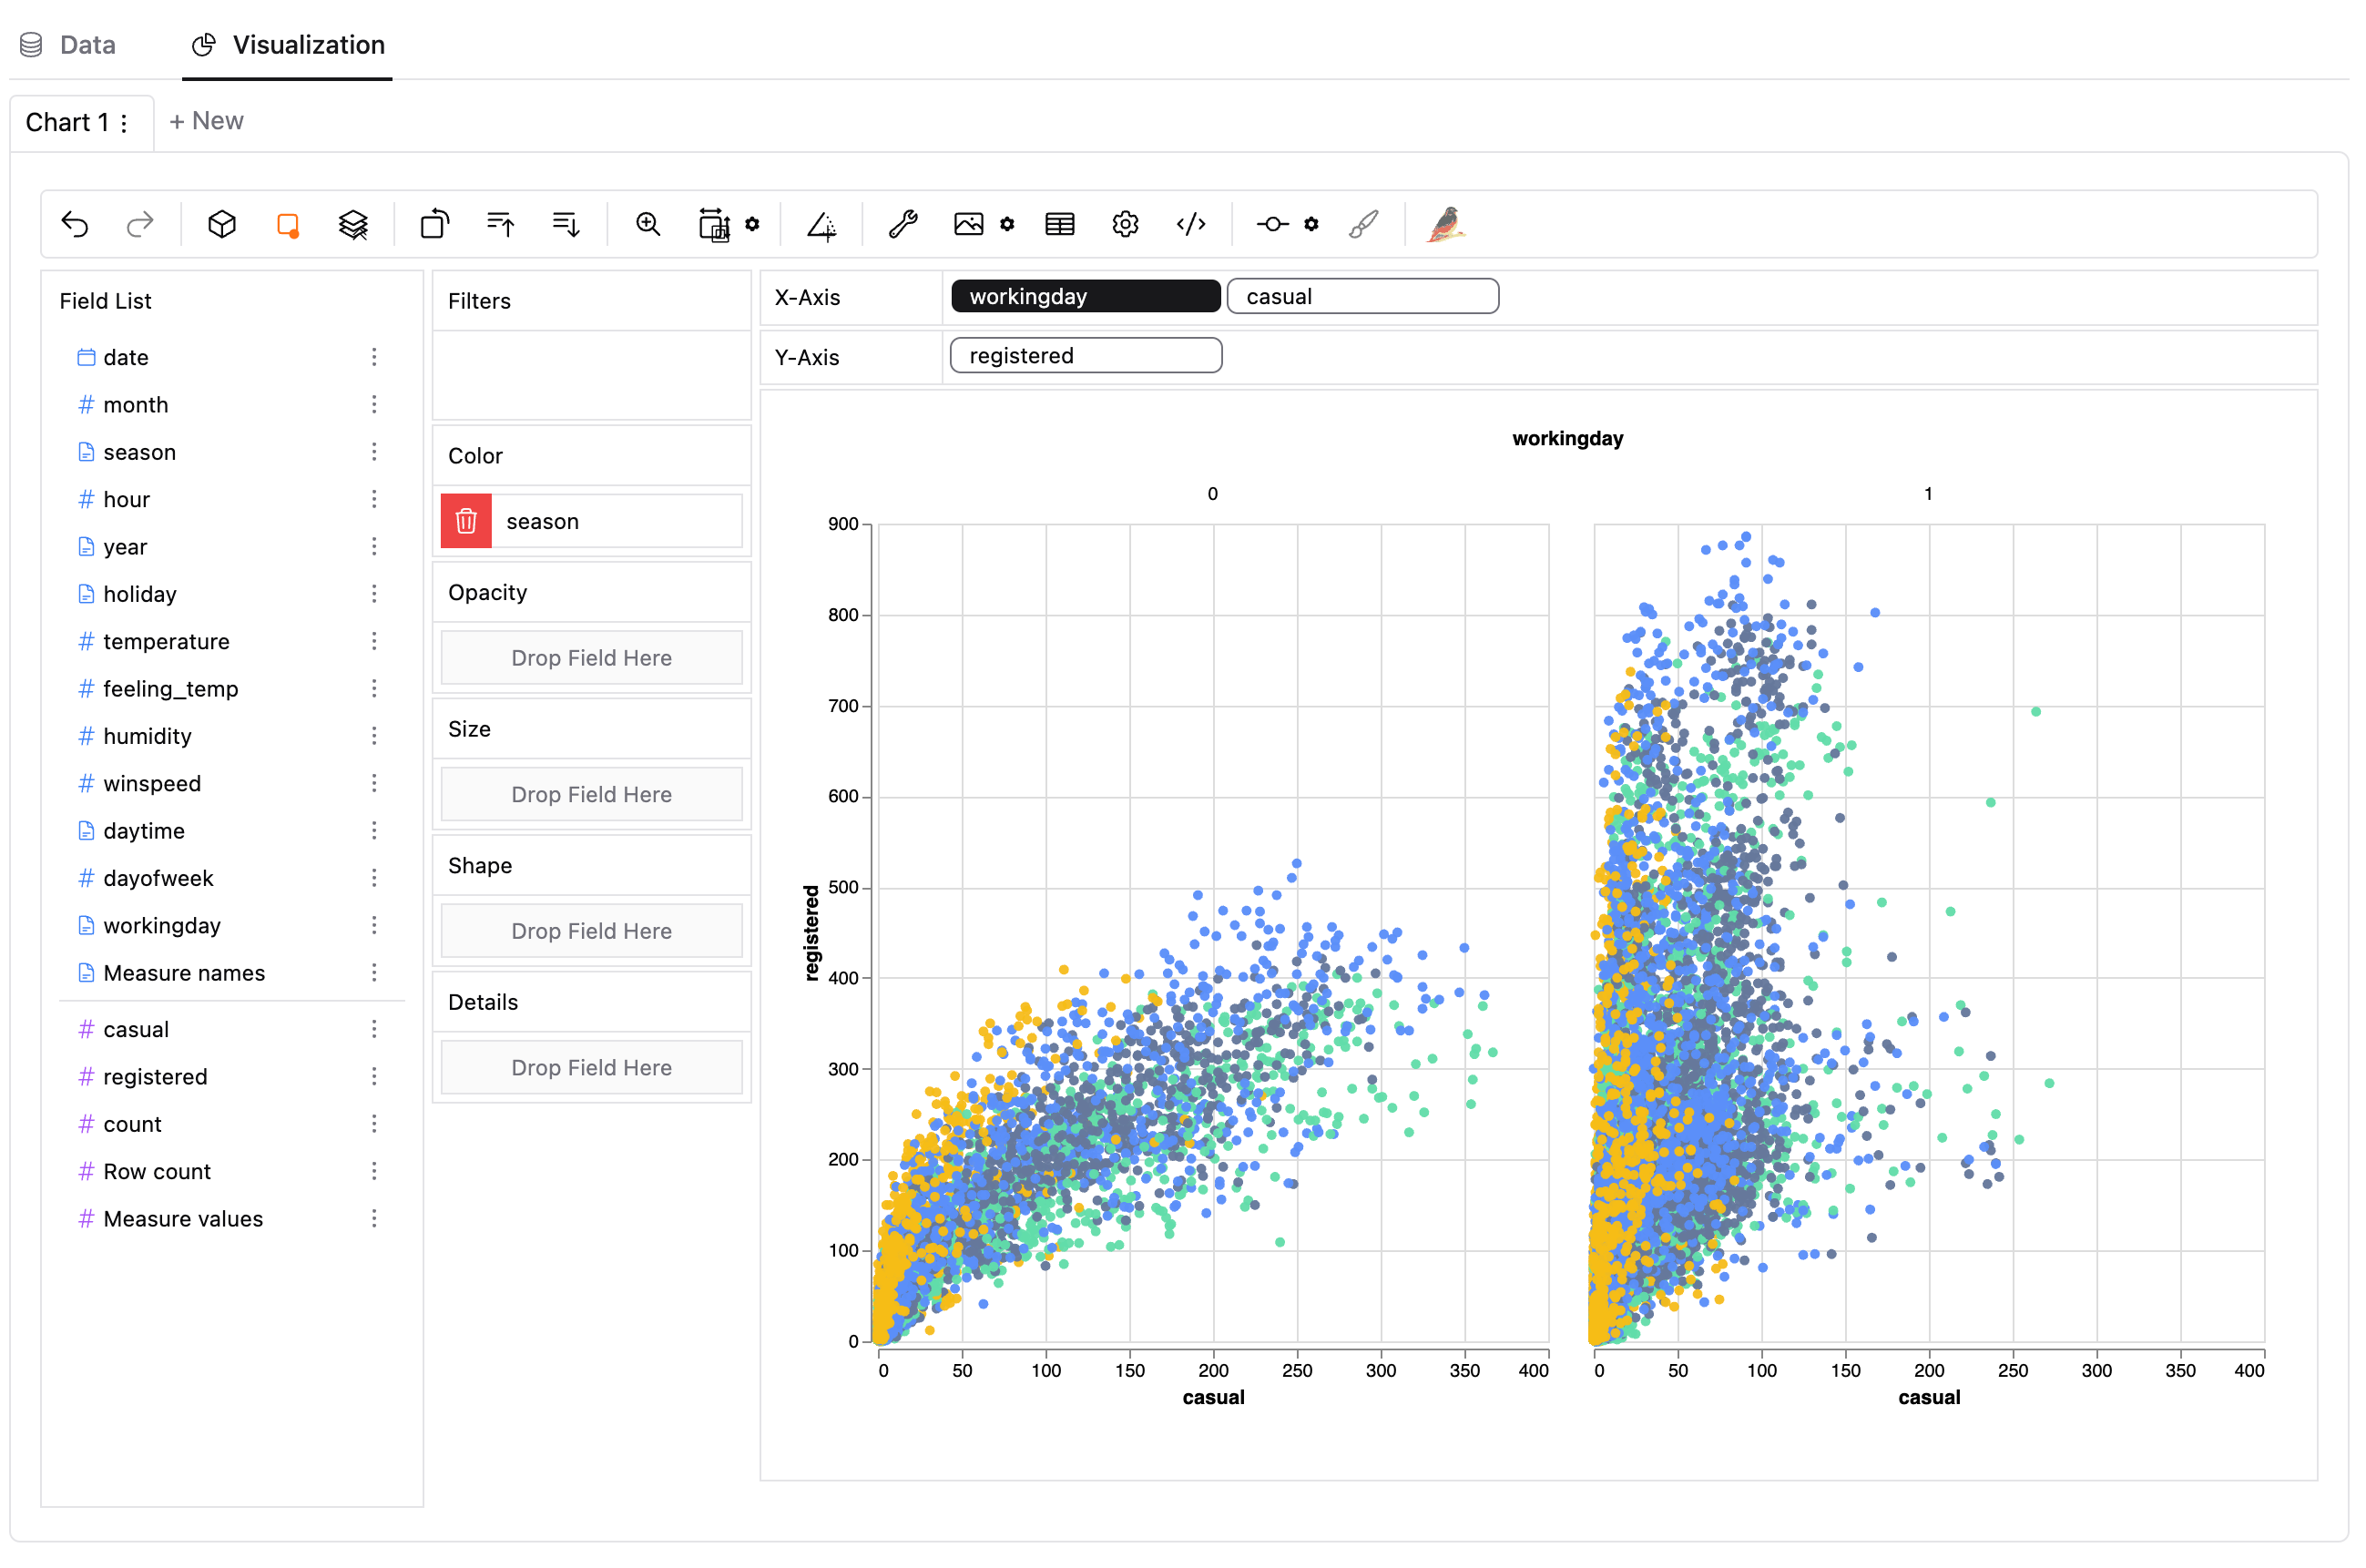Sort the chart ascending
Image resolution: width=2366 pixels, height=1568 pixels.
(x=500, y=224)
